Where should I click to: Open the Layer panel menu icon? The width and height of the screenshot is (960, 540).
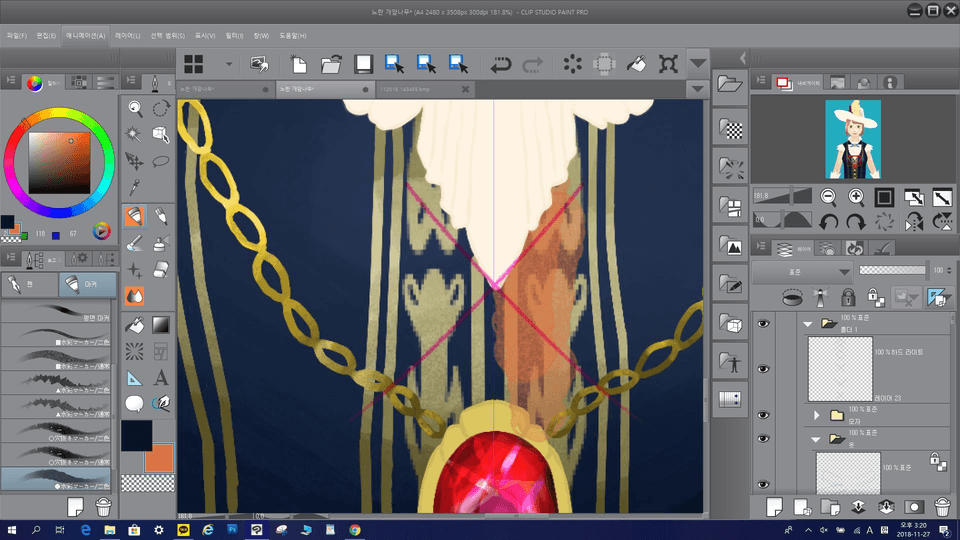(761, 246)
